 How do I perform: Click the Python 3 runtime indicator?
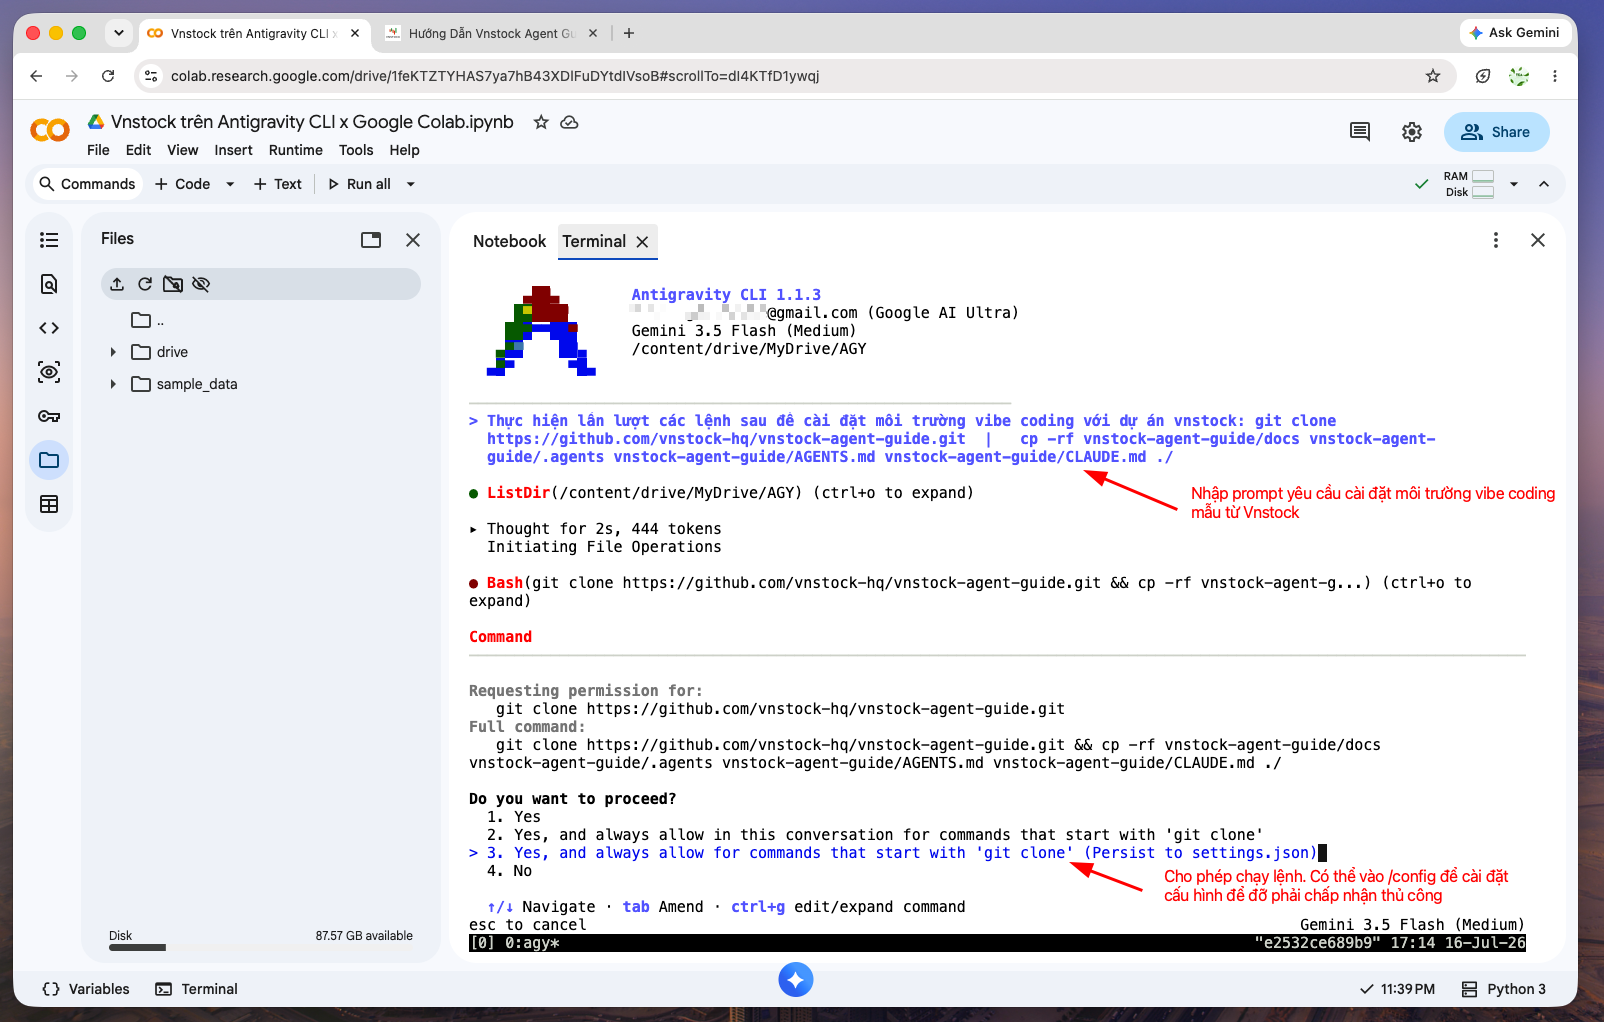click(x=1504, y=989)
